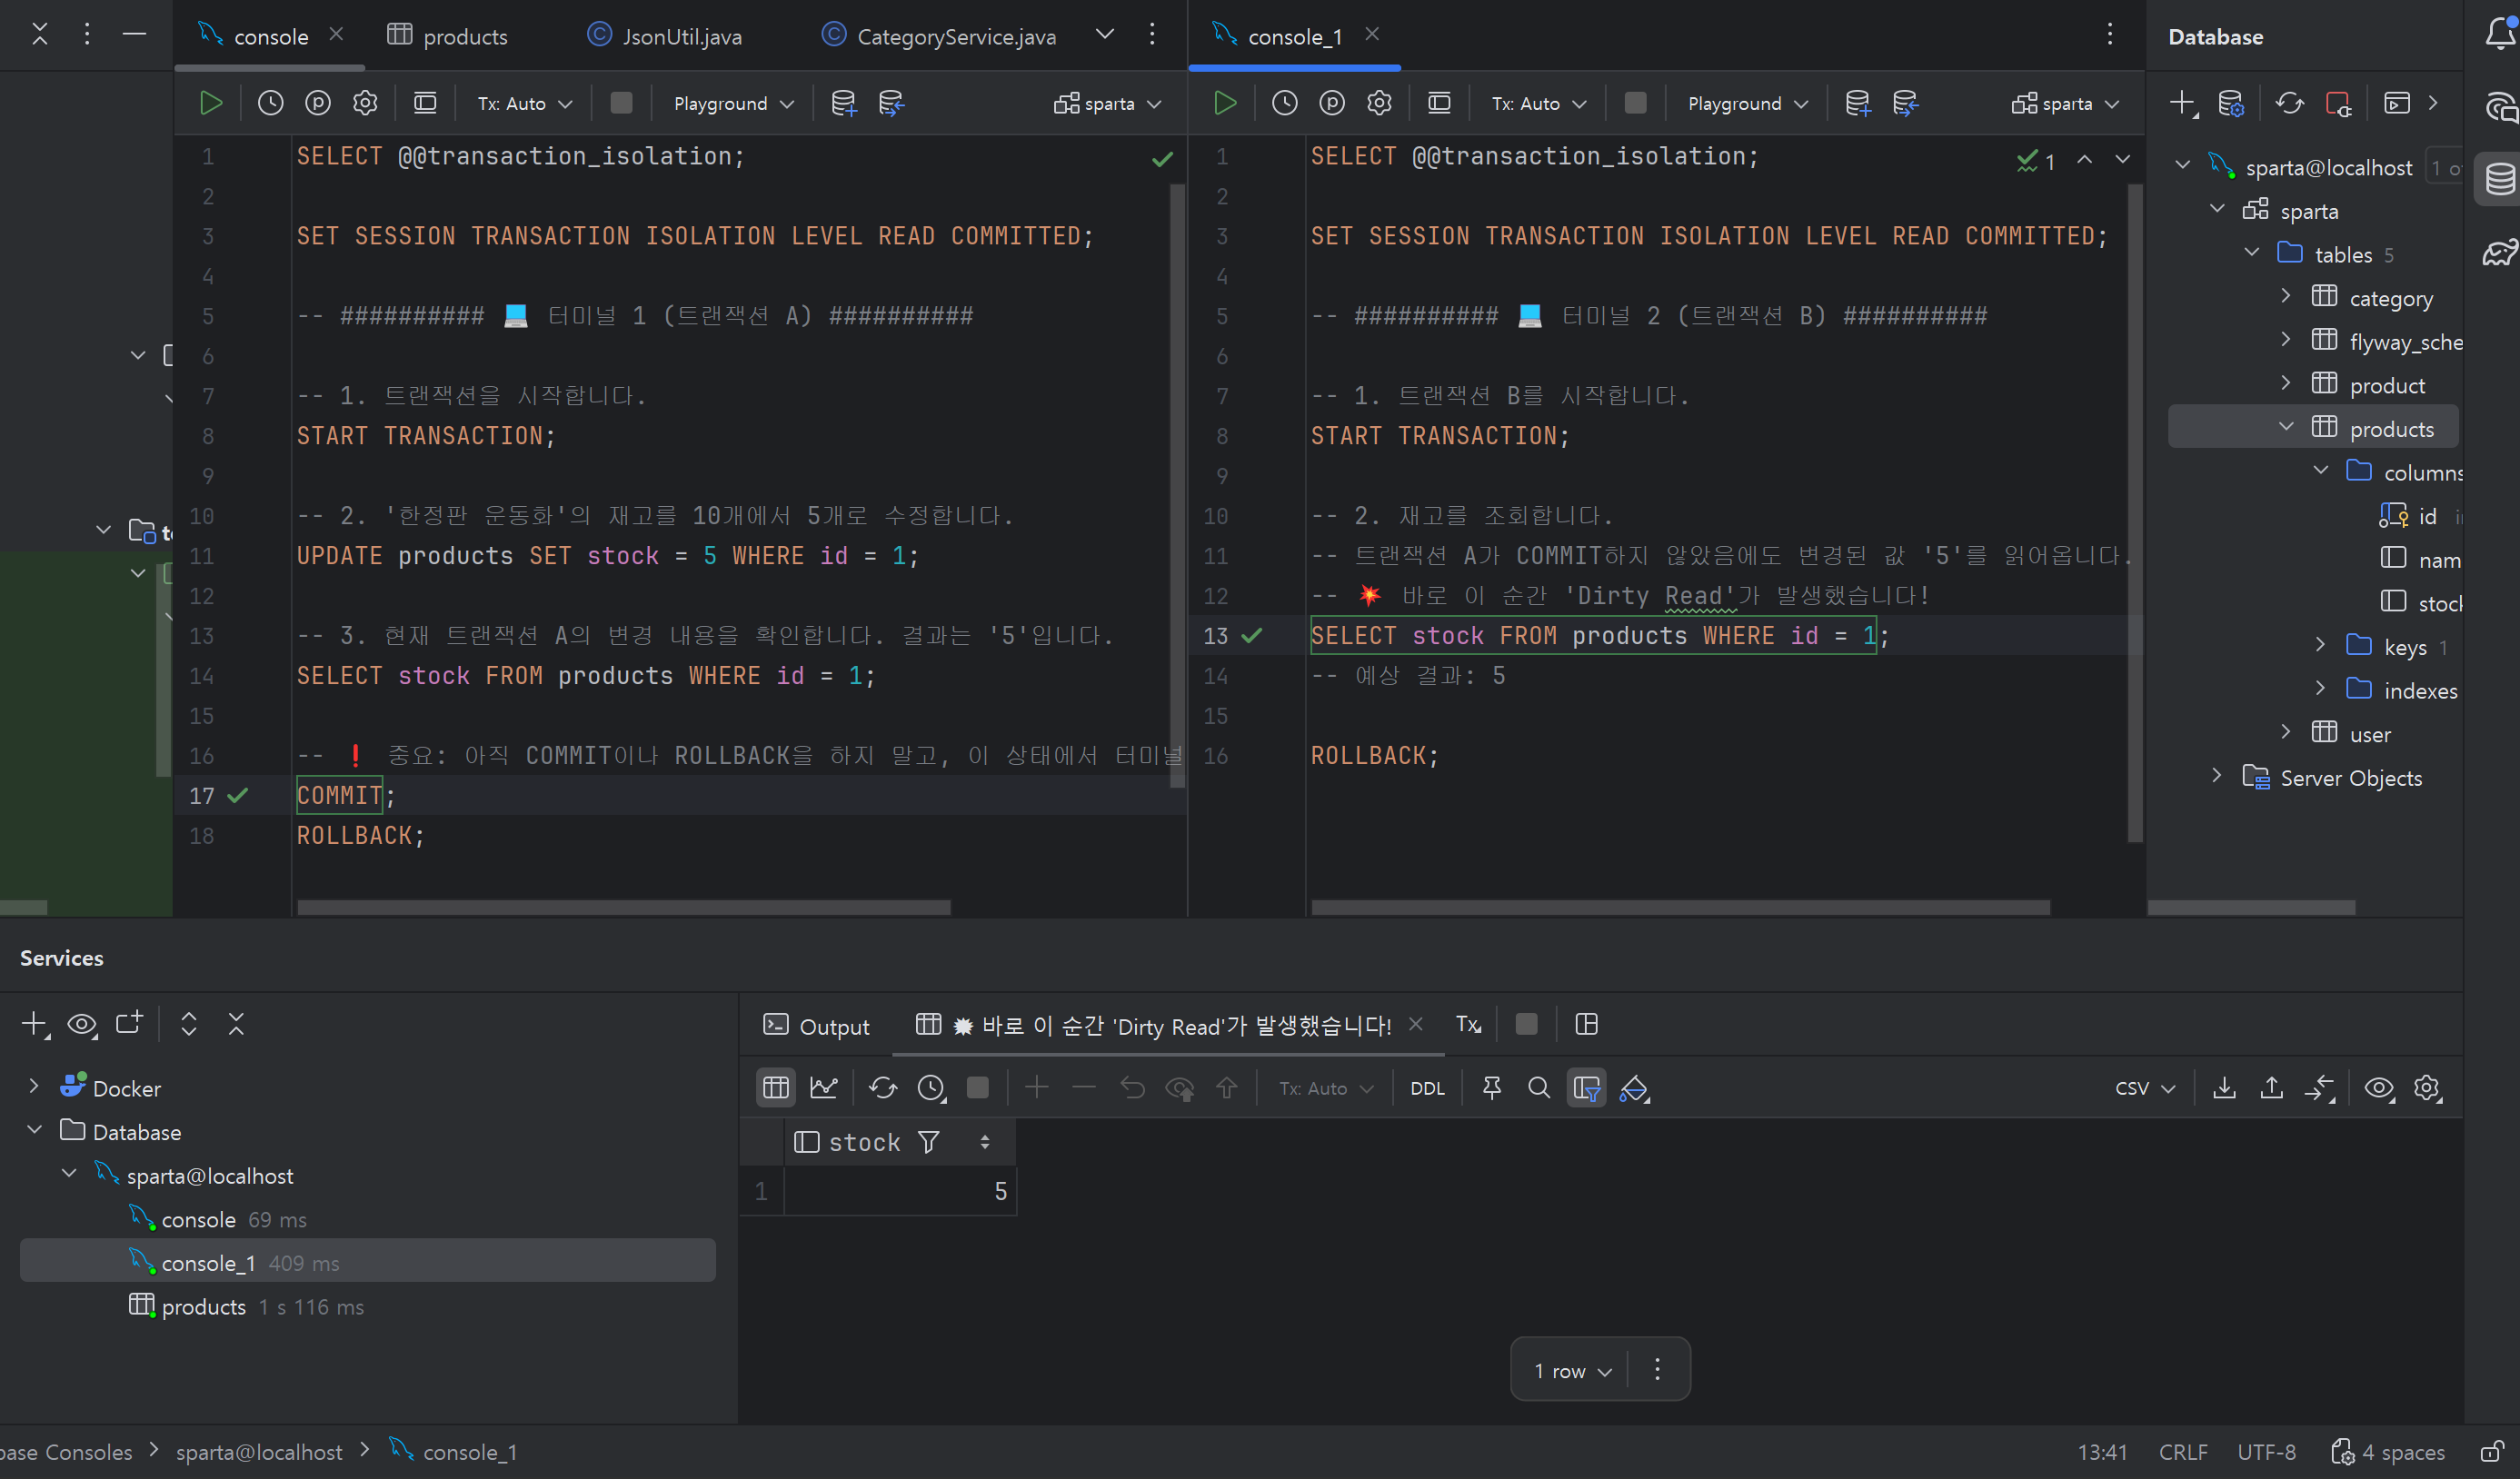Switch to the Output tab
Image resolution: width=2520 pixels, height=1479 pixels.
click(x=816, y=1026)
